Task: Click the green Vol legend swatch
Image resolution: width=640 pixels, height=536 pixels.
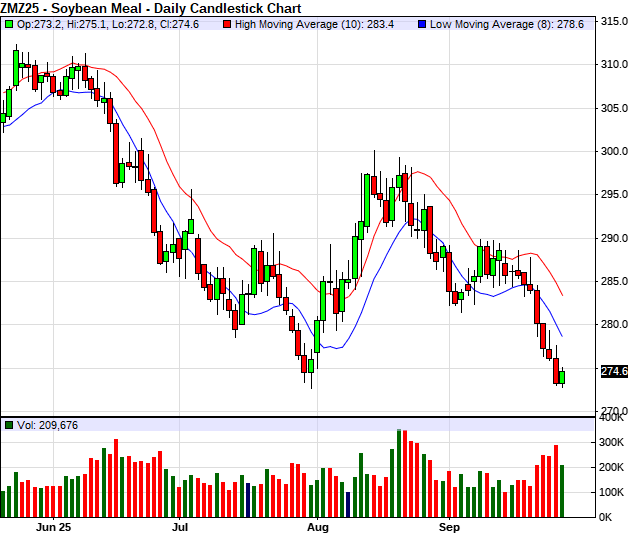Action: tap(9, 425)
